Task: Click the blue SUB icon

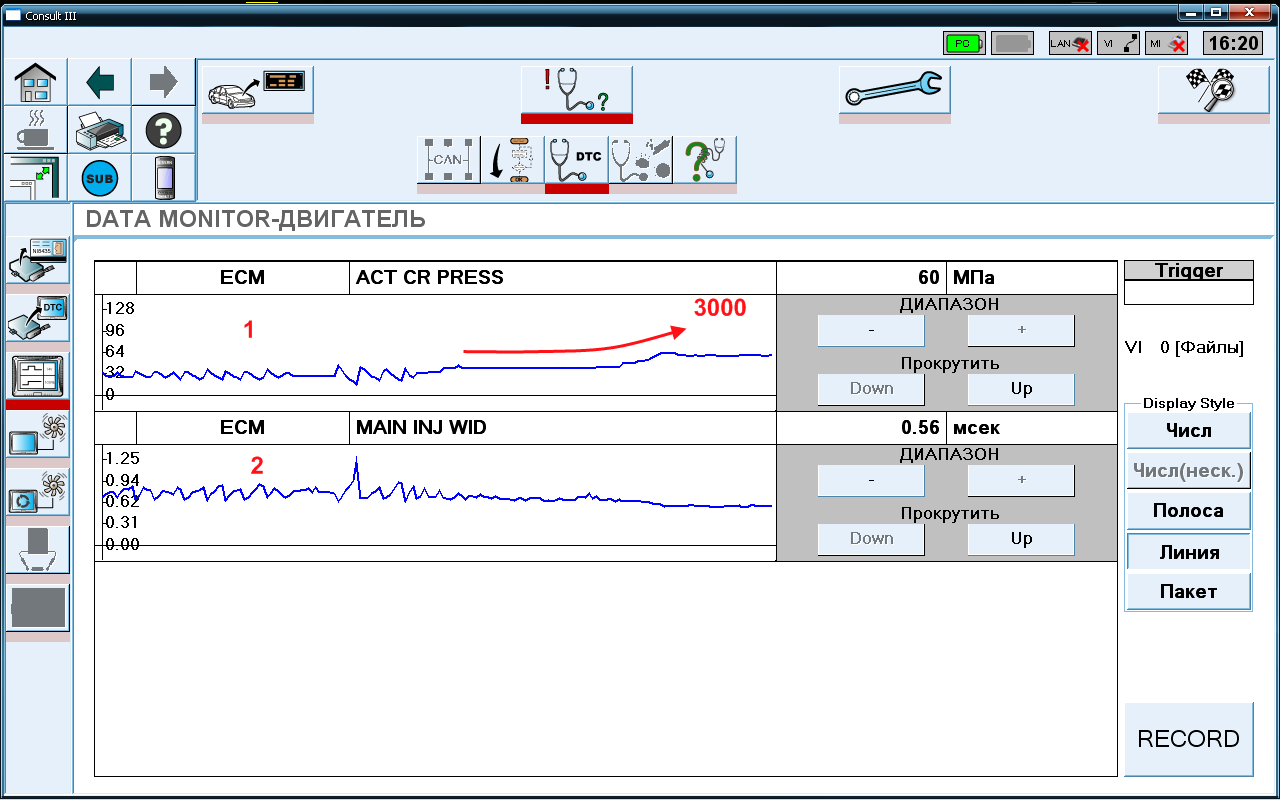Action: pyautogui.click(x=100, y=178)
